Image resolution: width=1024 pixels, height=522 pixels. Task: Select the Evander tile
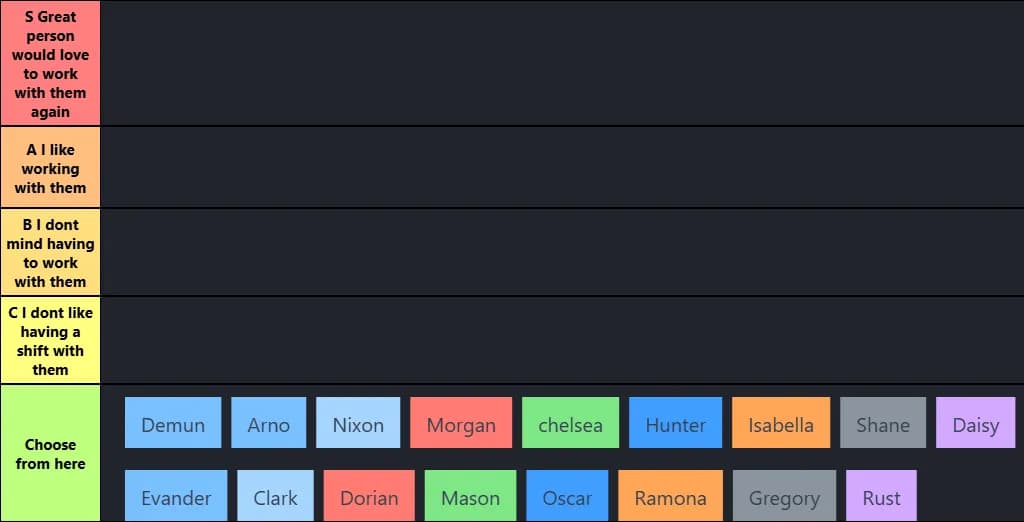[176, 496]
